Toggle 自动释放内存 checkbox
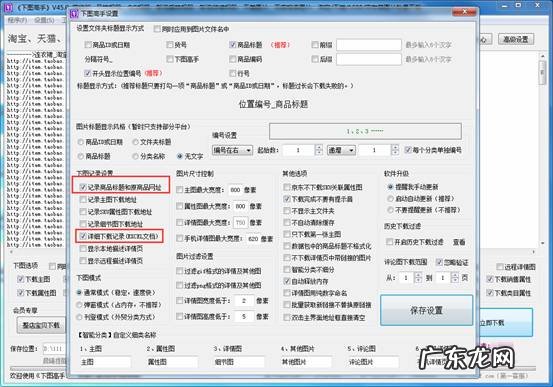Viewport: 553px width, 387px height. point(287,281)
